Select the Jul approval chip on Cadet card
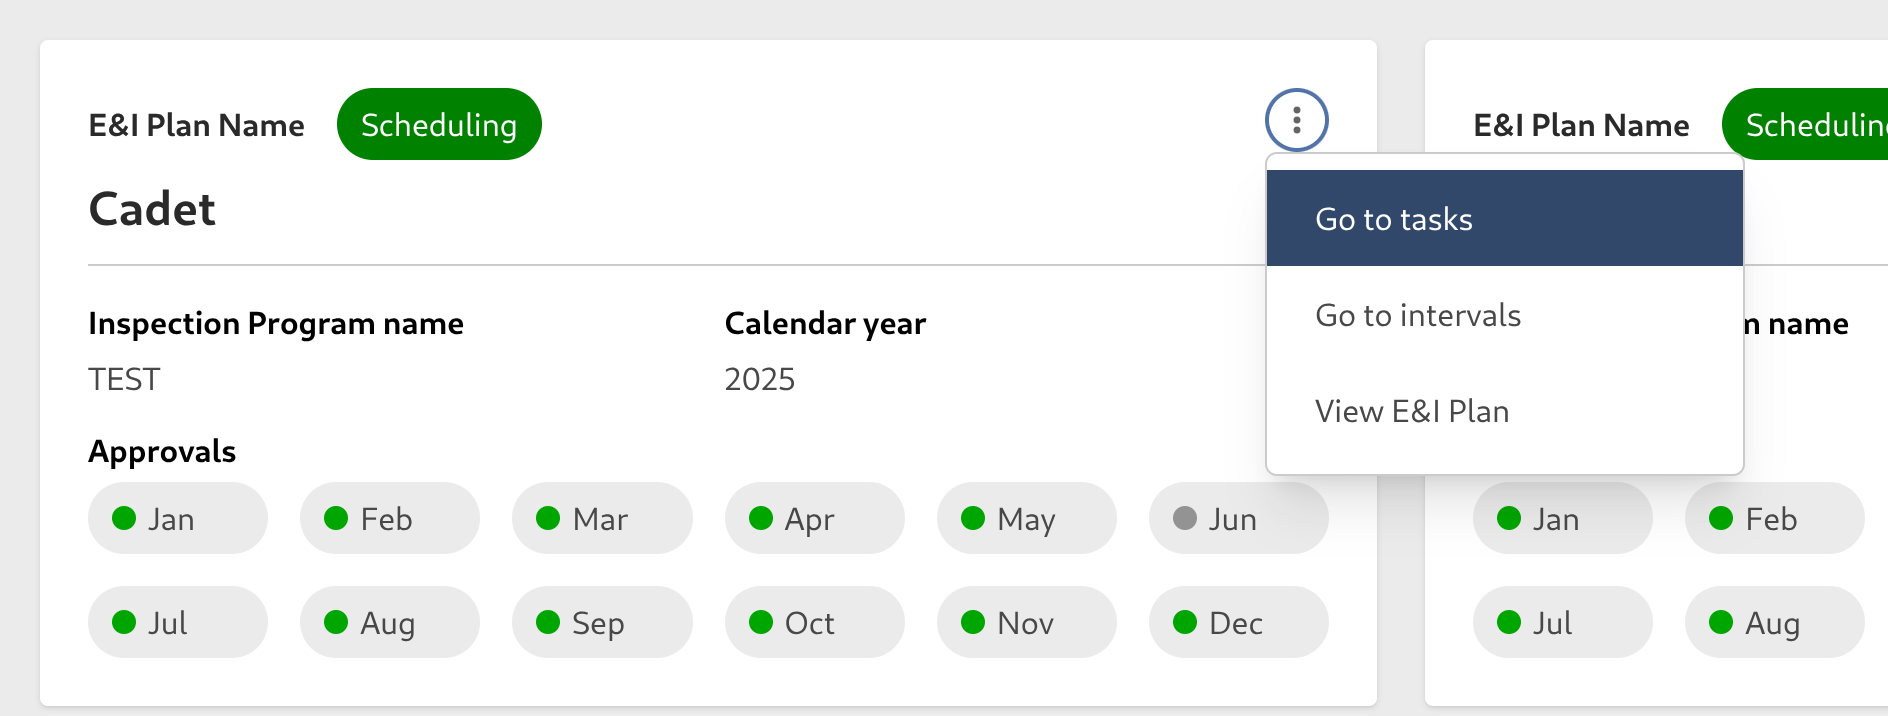Viewport: 1888px width, 716px height. coord(178,623)
